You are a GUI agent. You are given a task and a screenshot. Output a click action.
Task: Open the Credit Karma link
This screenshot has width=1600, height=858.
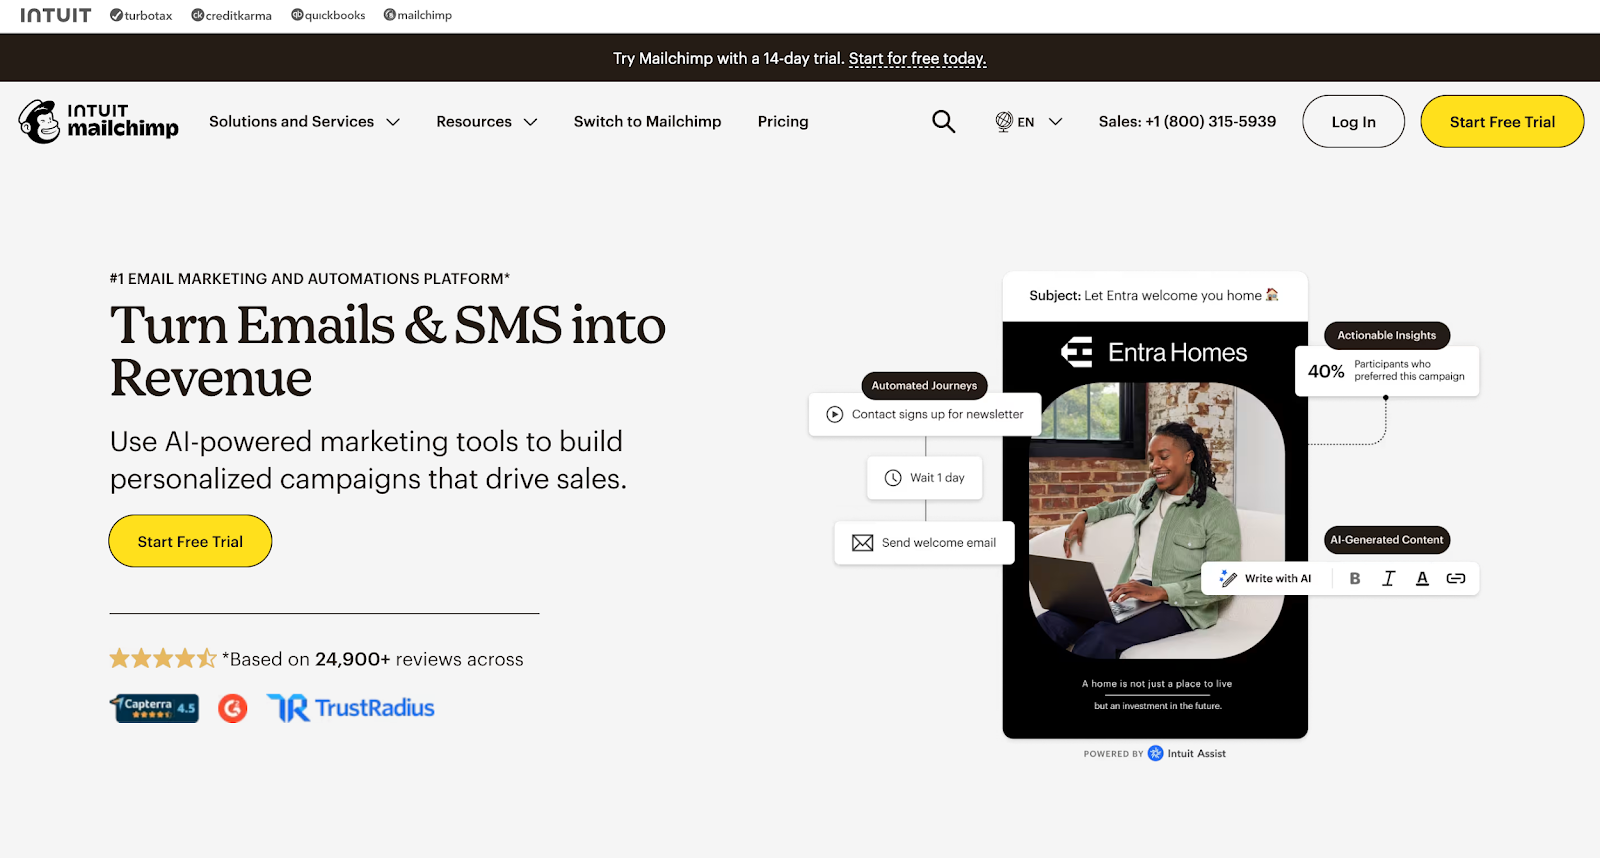(x=232, y=15)
